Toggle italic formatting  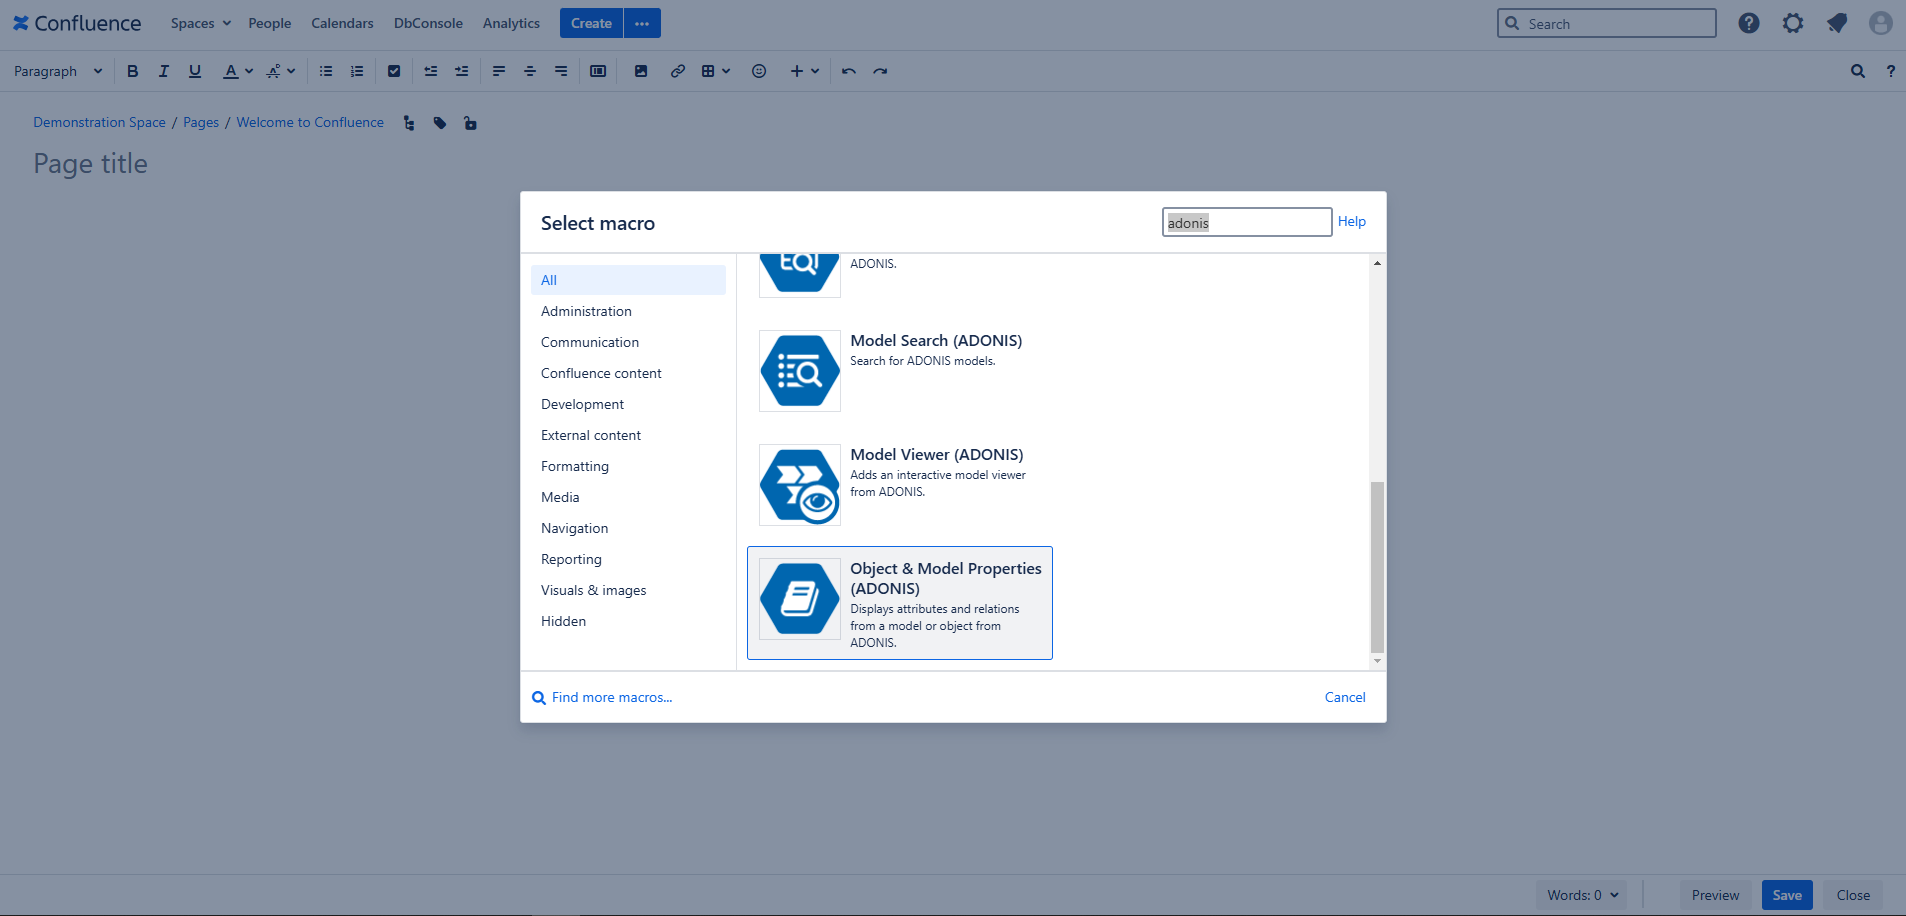(163, 70)
